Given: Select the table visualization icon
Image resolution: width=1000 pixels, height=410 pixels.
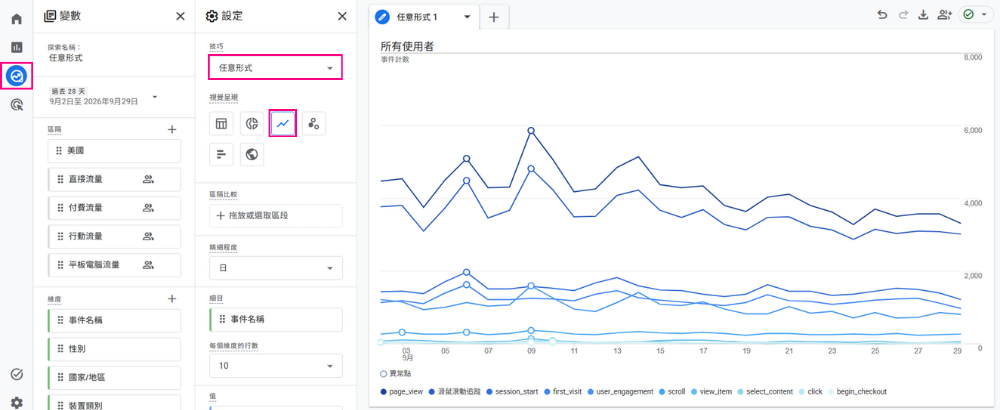Looking at the screenshot, I should [x=221, y=124].
